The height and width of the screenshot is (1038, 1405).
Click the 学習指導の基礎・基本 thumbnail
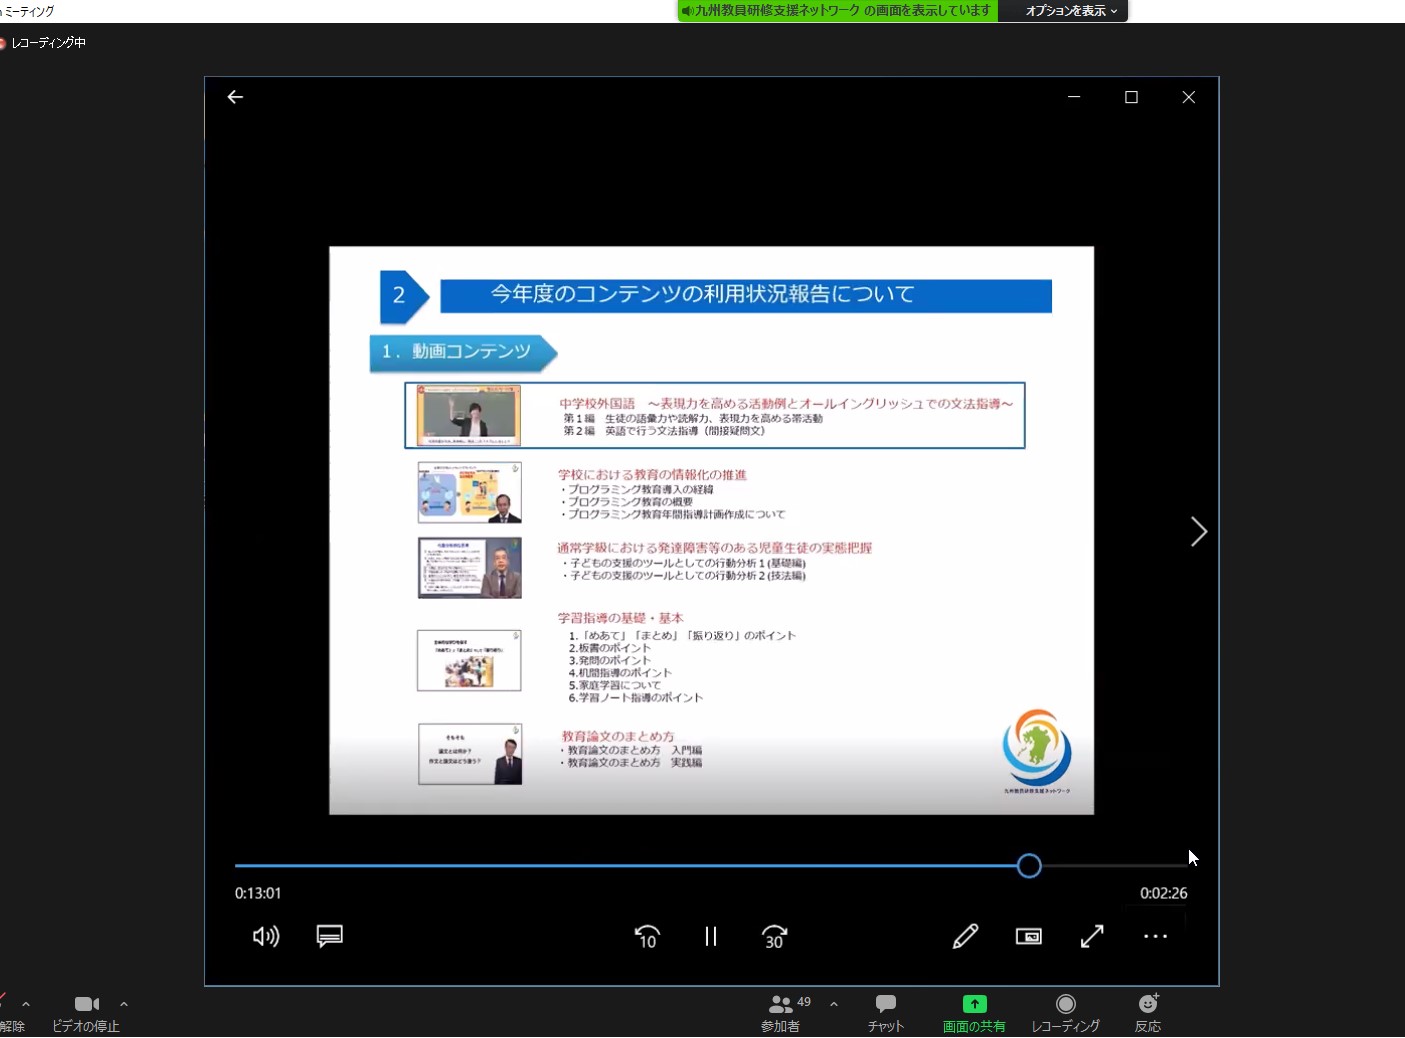[x=469, y=660]
